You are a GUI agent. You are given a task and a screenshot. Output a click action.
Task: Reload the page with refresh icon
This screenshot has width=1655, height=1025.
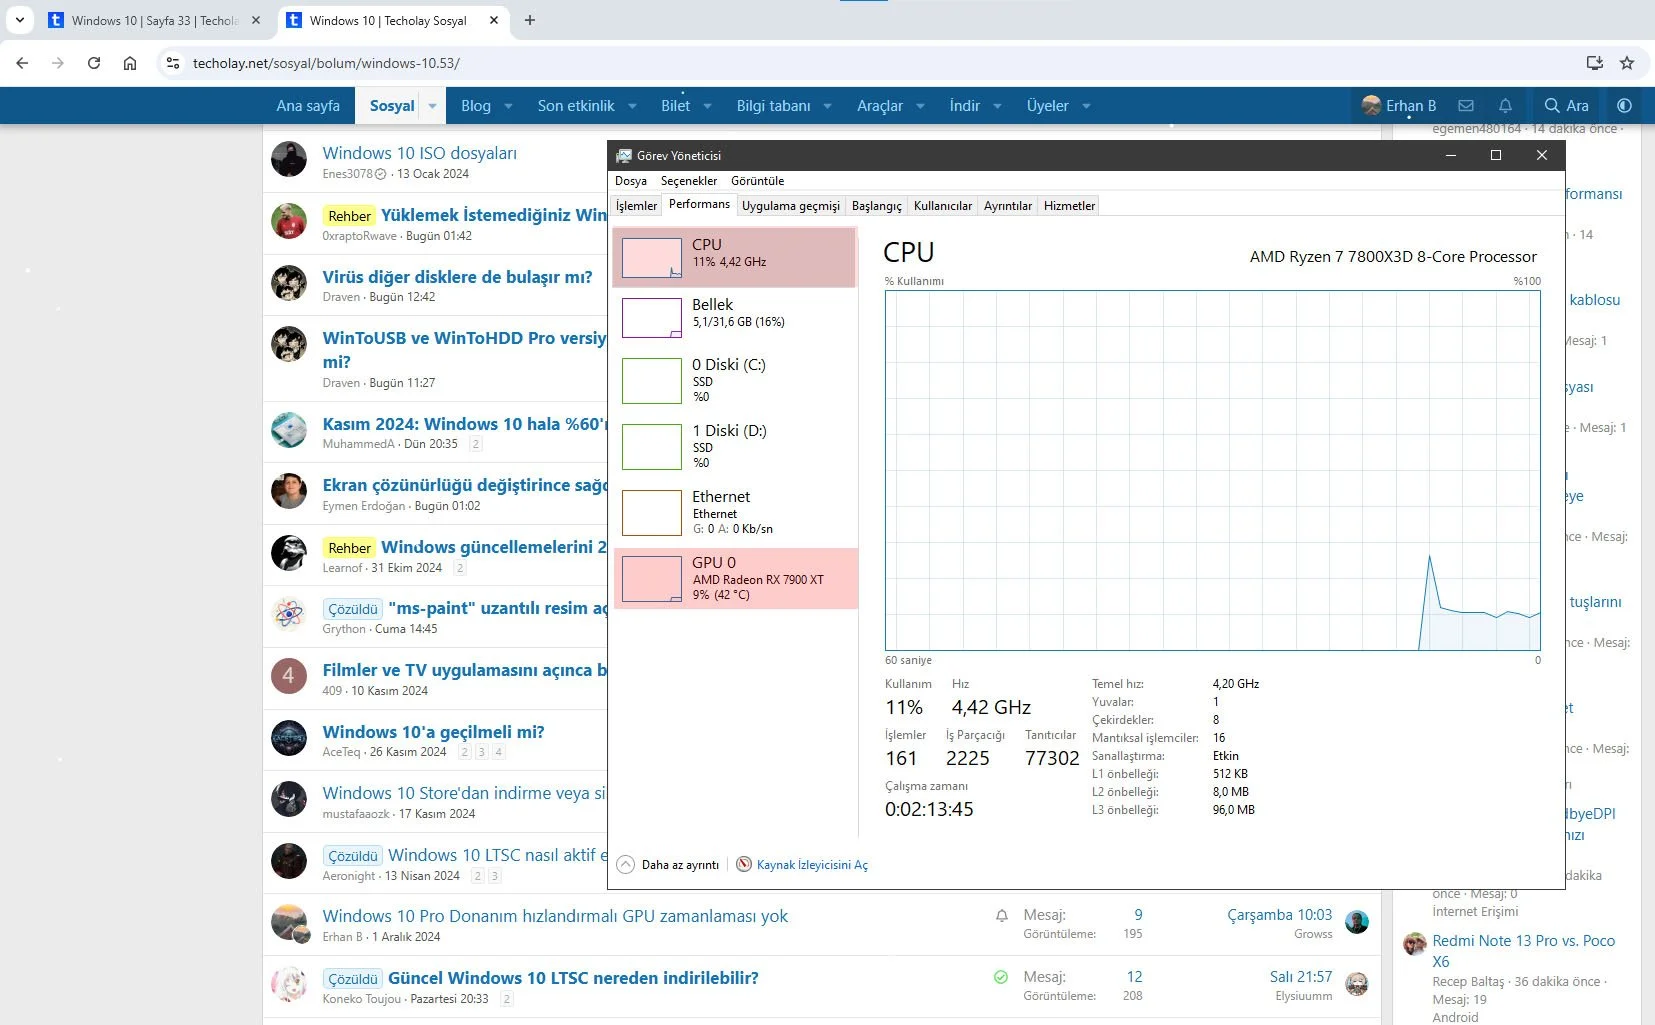coord(94,63)
